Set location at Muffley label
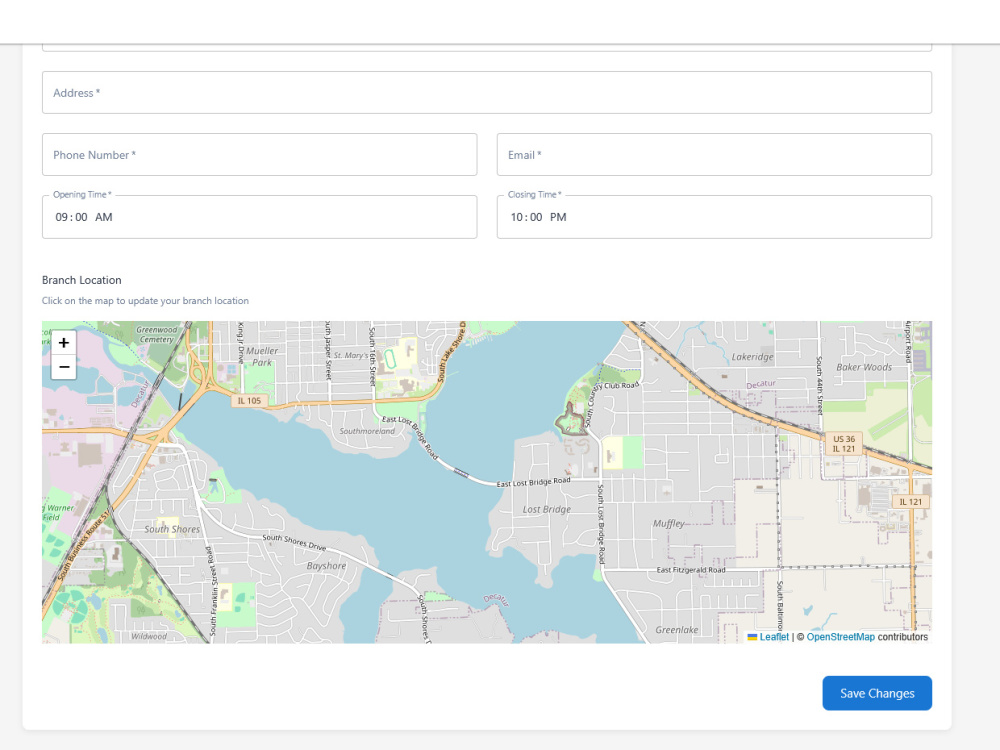The height and width of the screenshot is (750, 1000). (x=668, y=523)
